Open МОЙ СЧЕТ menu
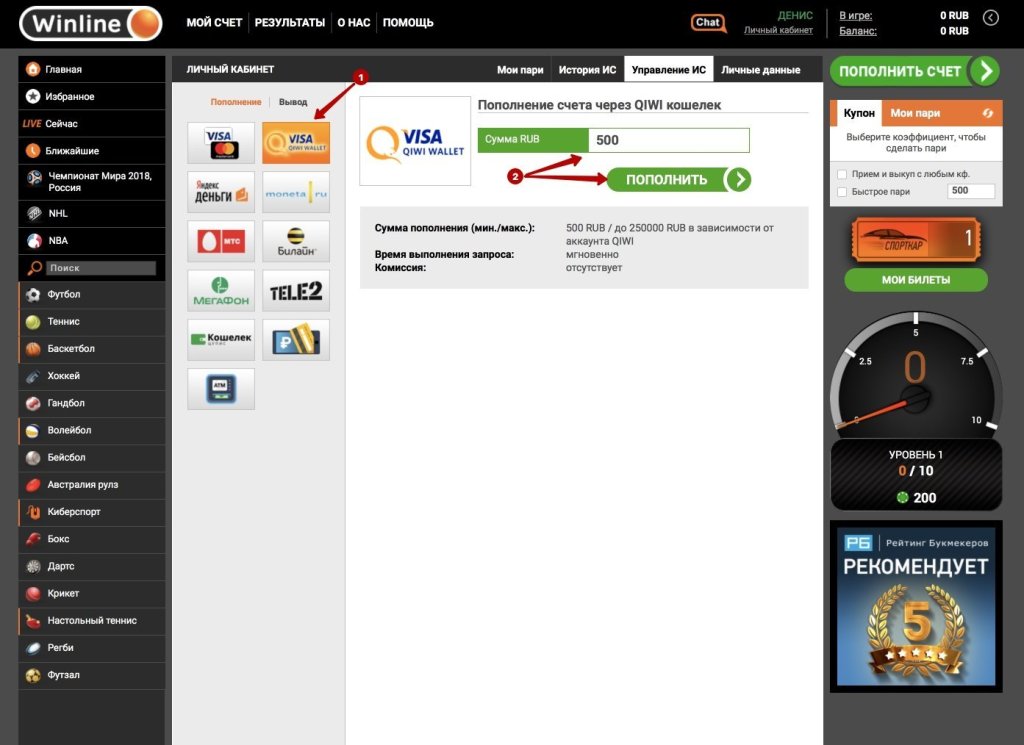 (x=214, y=23)
